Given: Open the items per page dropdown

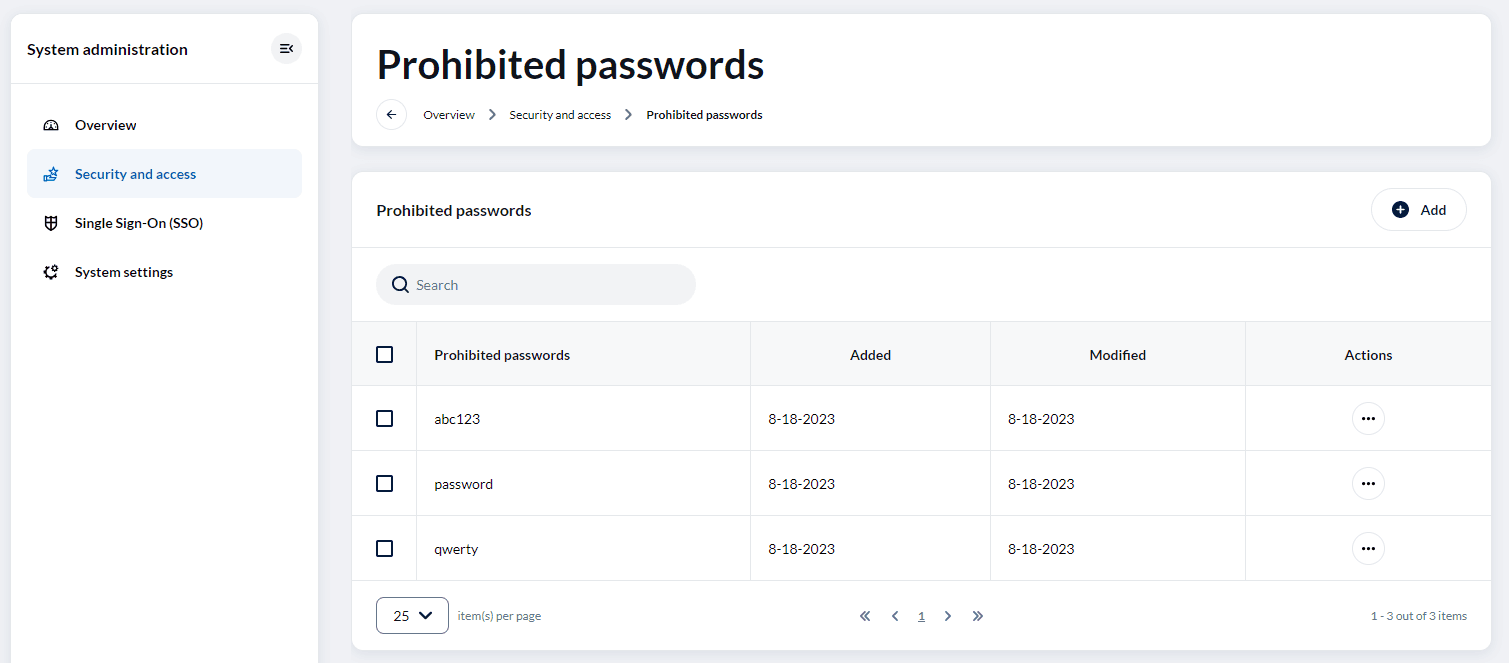Looking at the screenshot, I should (x=412, y=616).
